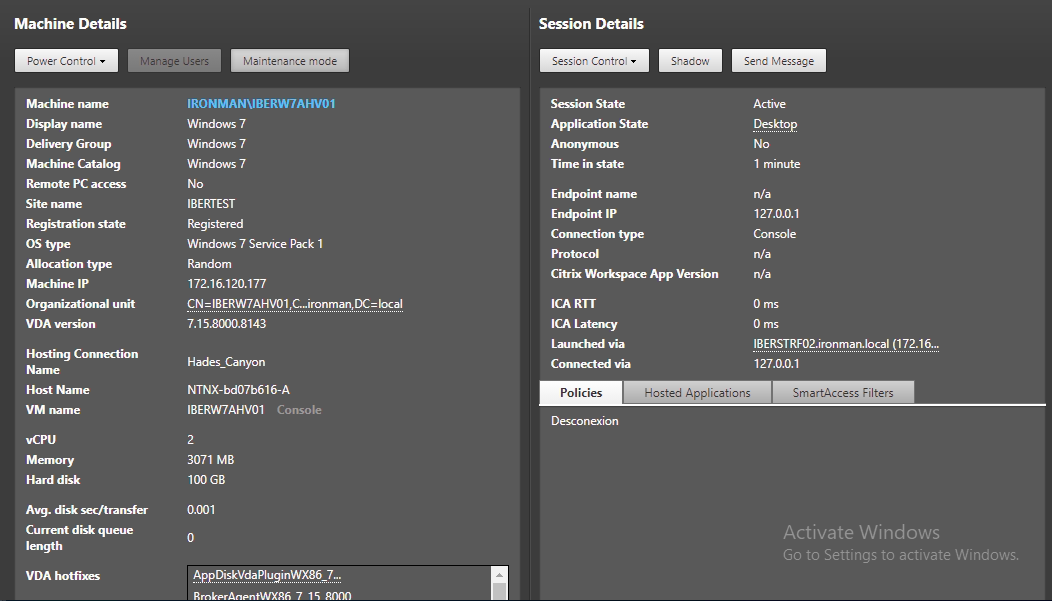Screen dimensions: 1052x601
Task: Select BrokerAgentWX86_7_15_8000 hotfix entry
Action: coord(272,596)
